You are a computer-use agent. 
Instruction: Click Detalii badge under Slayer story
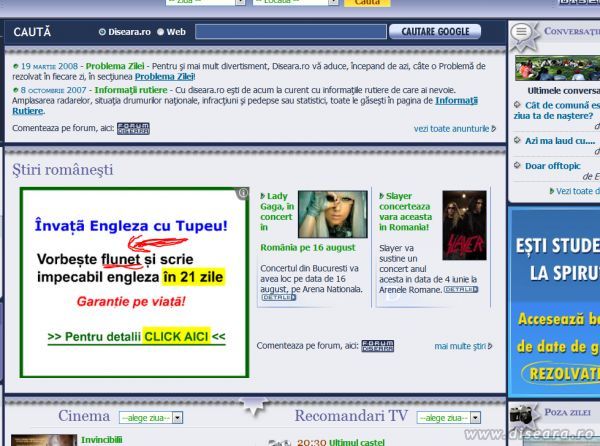click(461, 290)
